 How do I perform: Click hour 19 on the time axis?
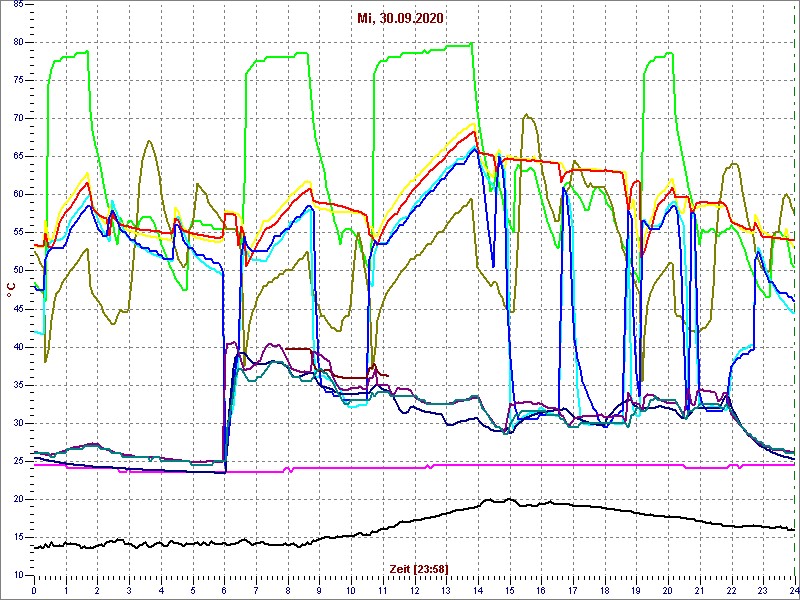pos(637,590)
